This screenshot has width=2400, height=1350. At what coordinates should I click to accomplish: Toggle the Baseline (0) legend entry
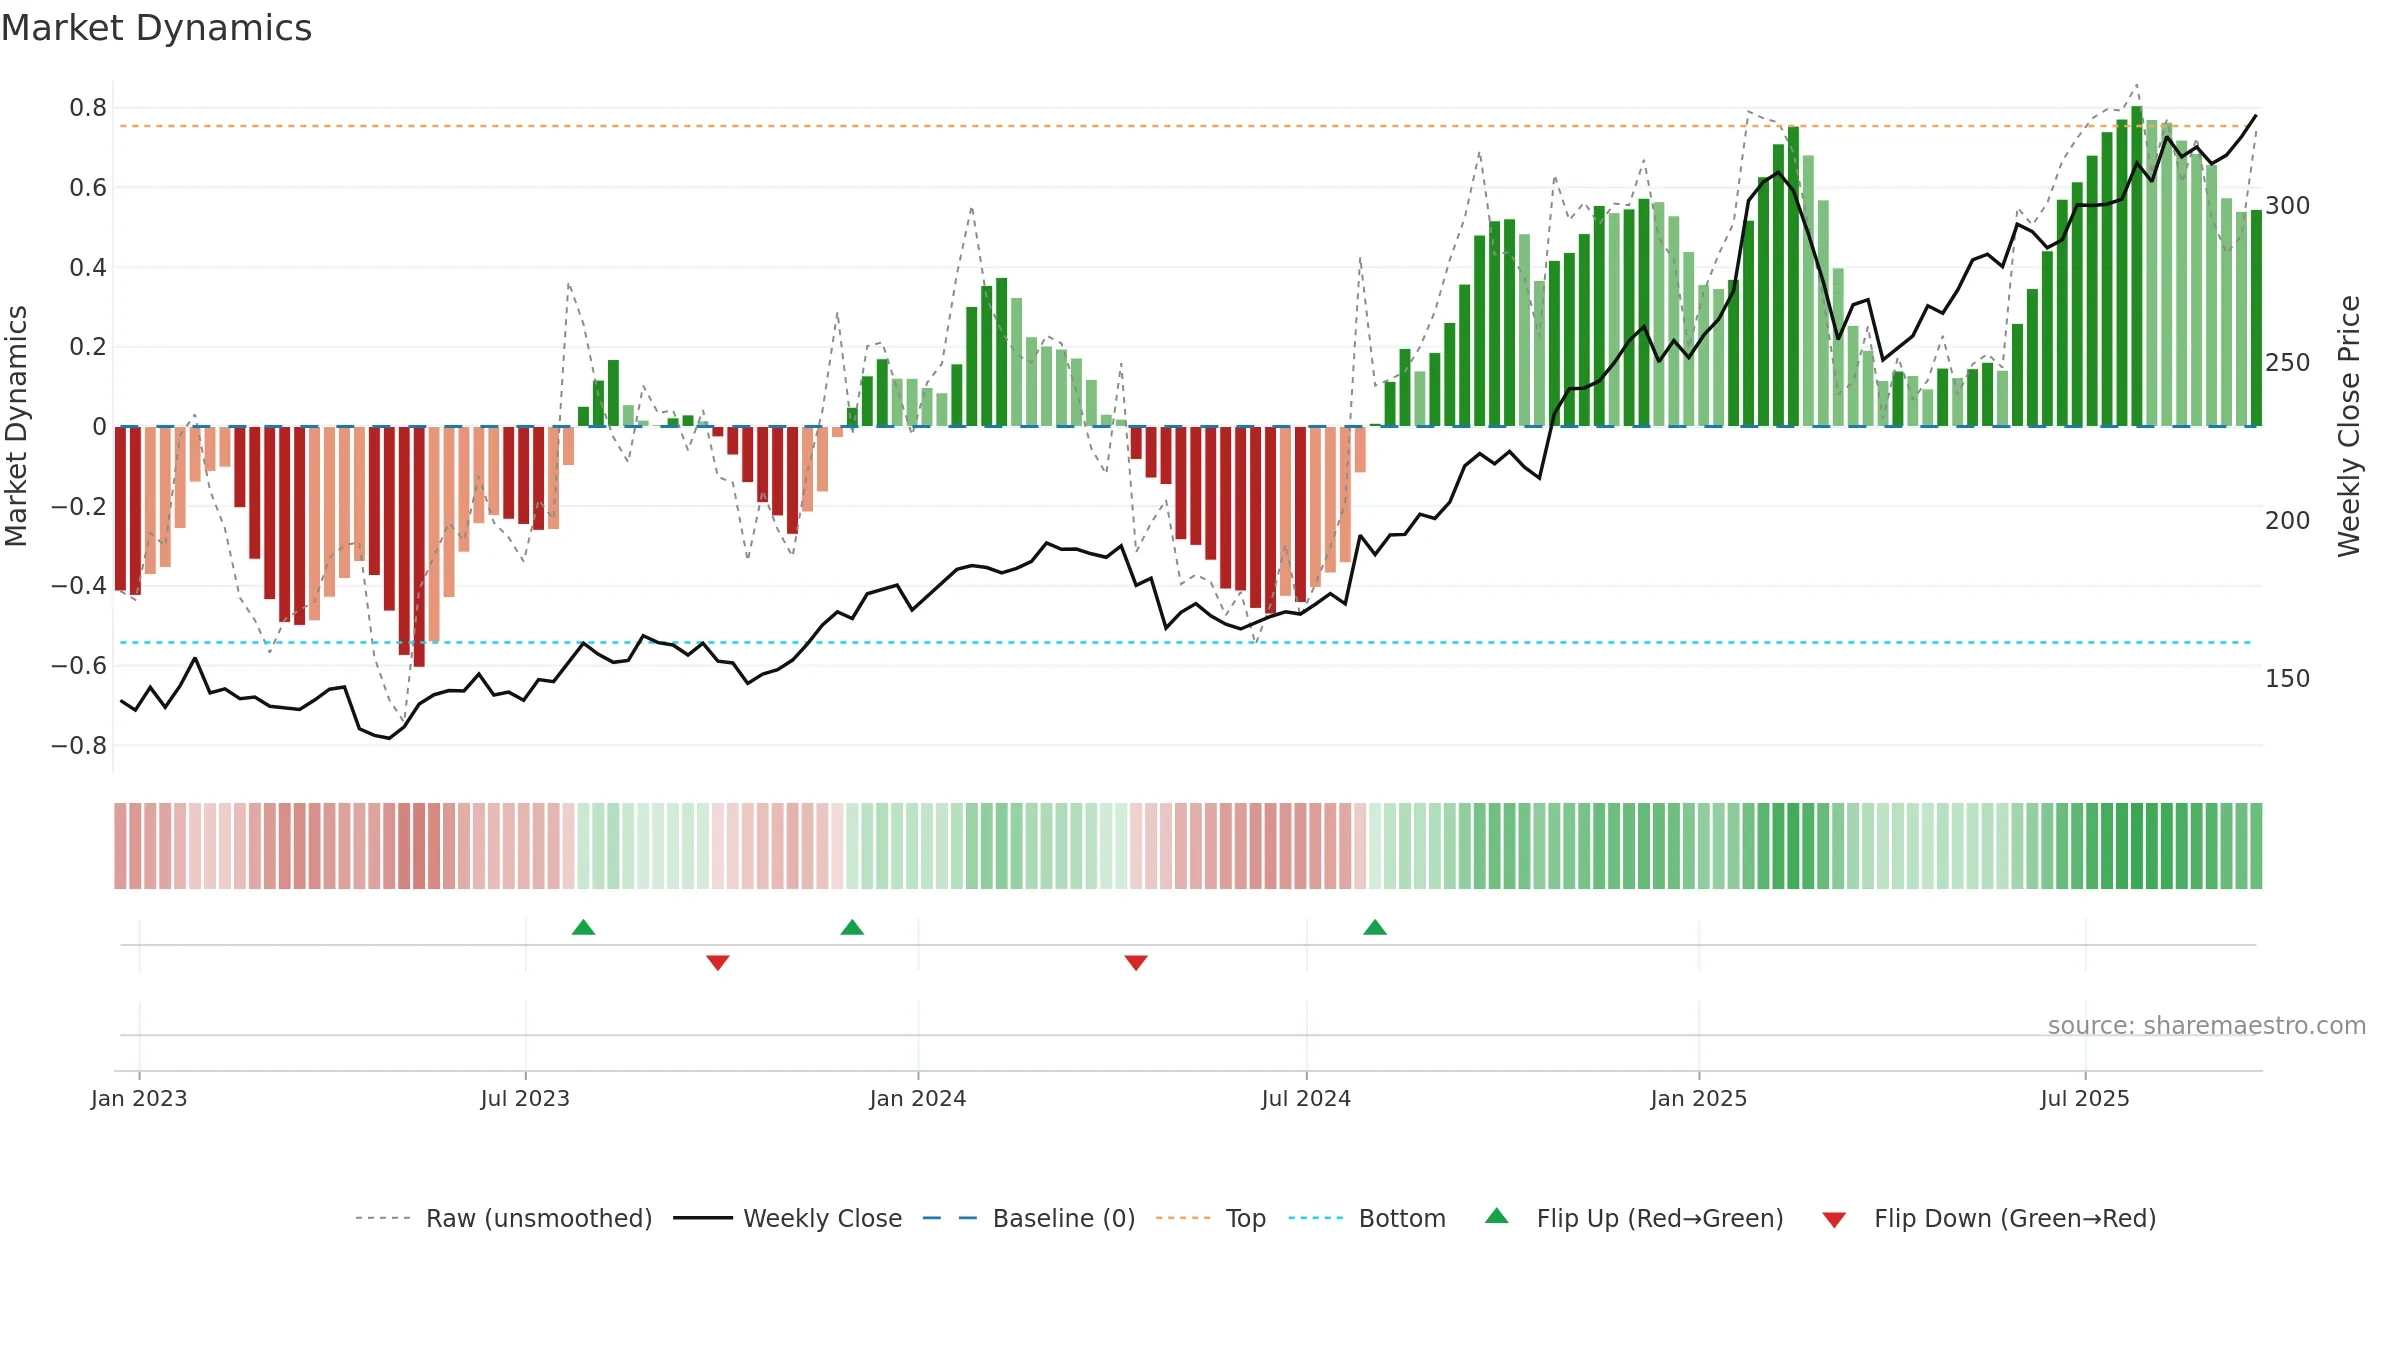click(x=1028, y=1218)
